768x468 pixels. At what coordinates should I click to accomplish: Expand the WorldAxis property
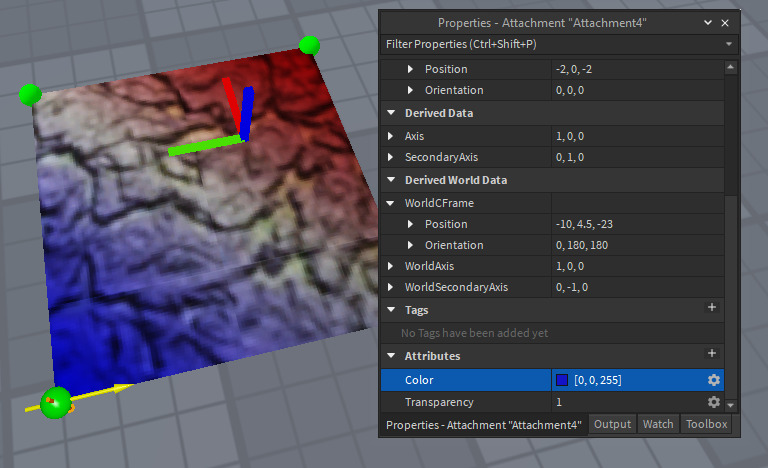[390, 266]
